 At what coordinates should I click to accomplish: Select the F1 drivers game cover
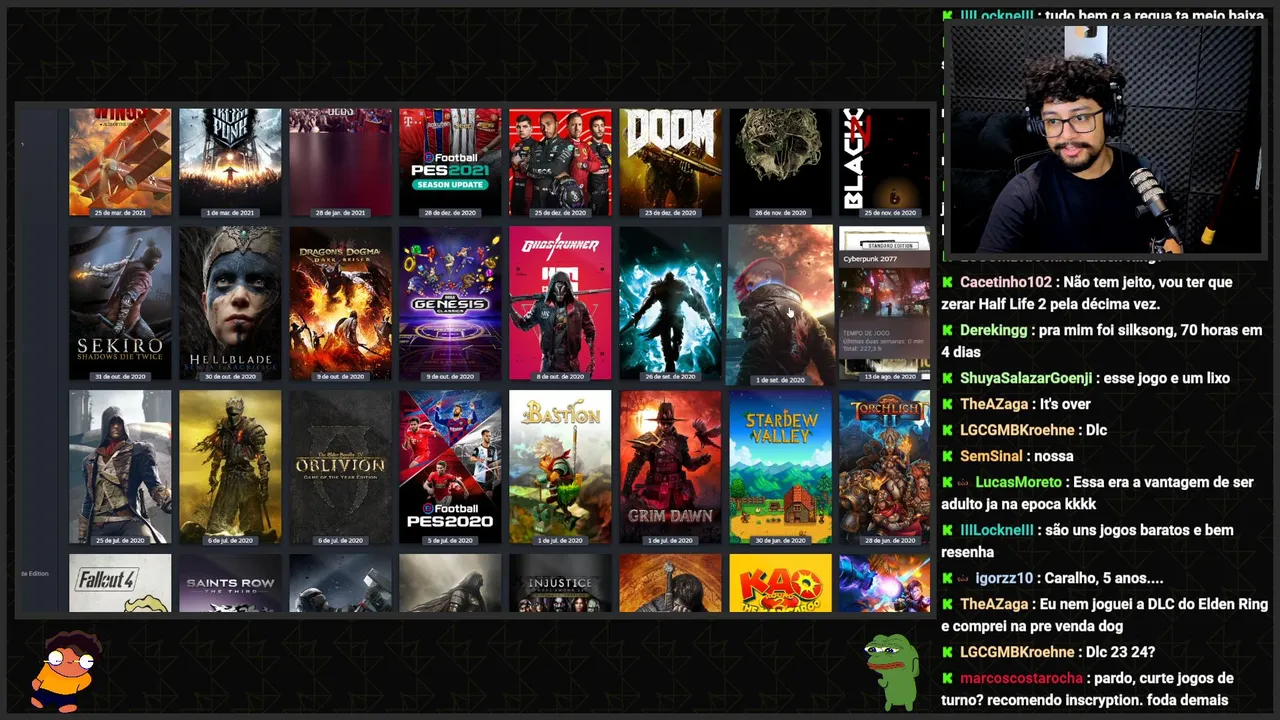(x=560, y=162)
